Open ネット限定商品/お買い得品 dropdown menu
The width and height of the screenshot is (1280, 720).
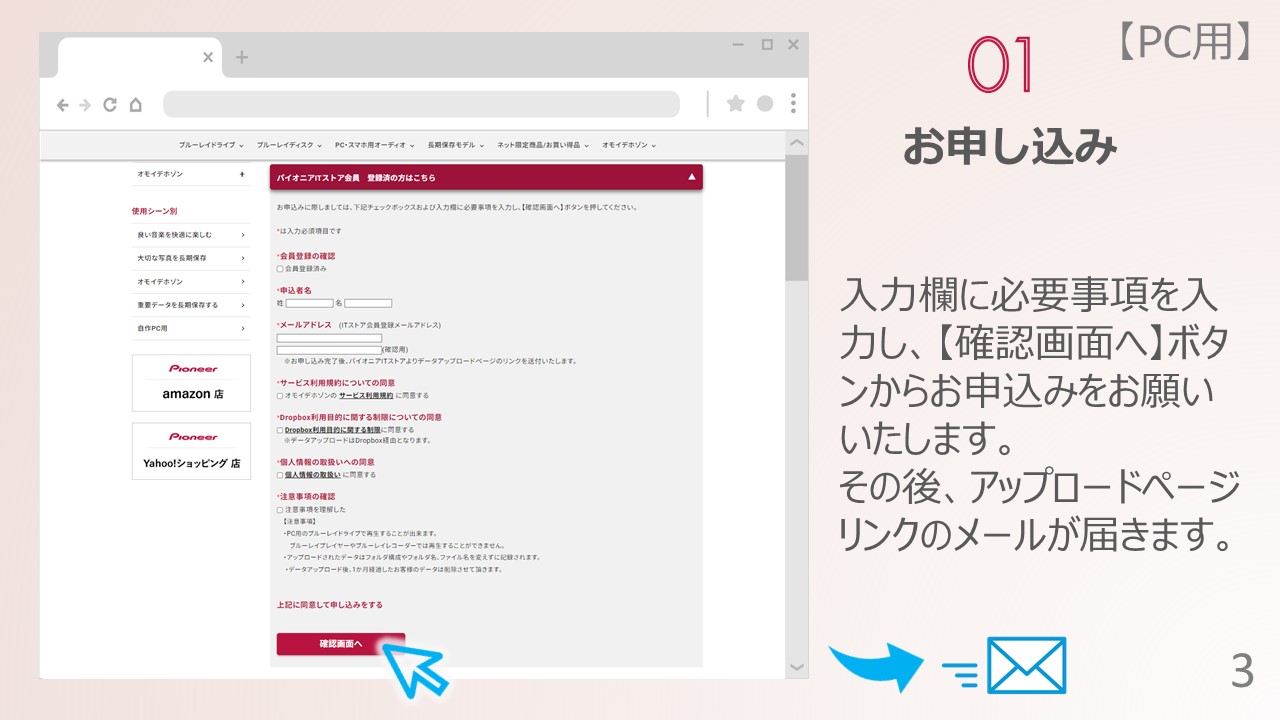pyautogui.click(x=543, y=145)
